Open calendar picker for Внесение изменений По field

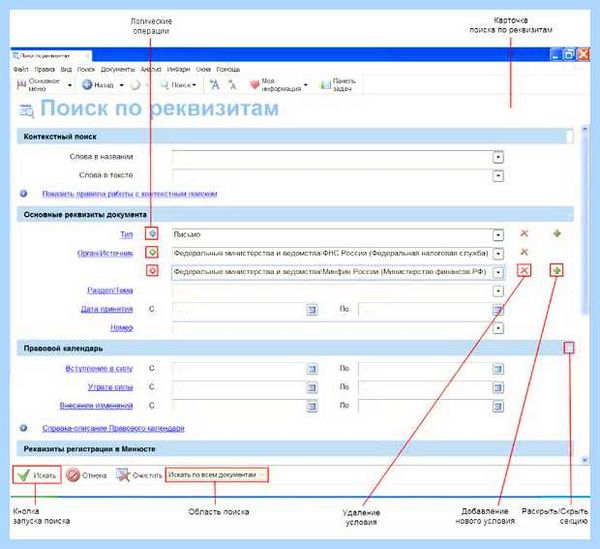(x=498, y=406)
